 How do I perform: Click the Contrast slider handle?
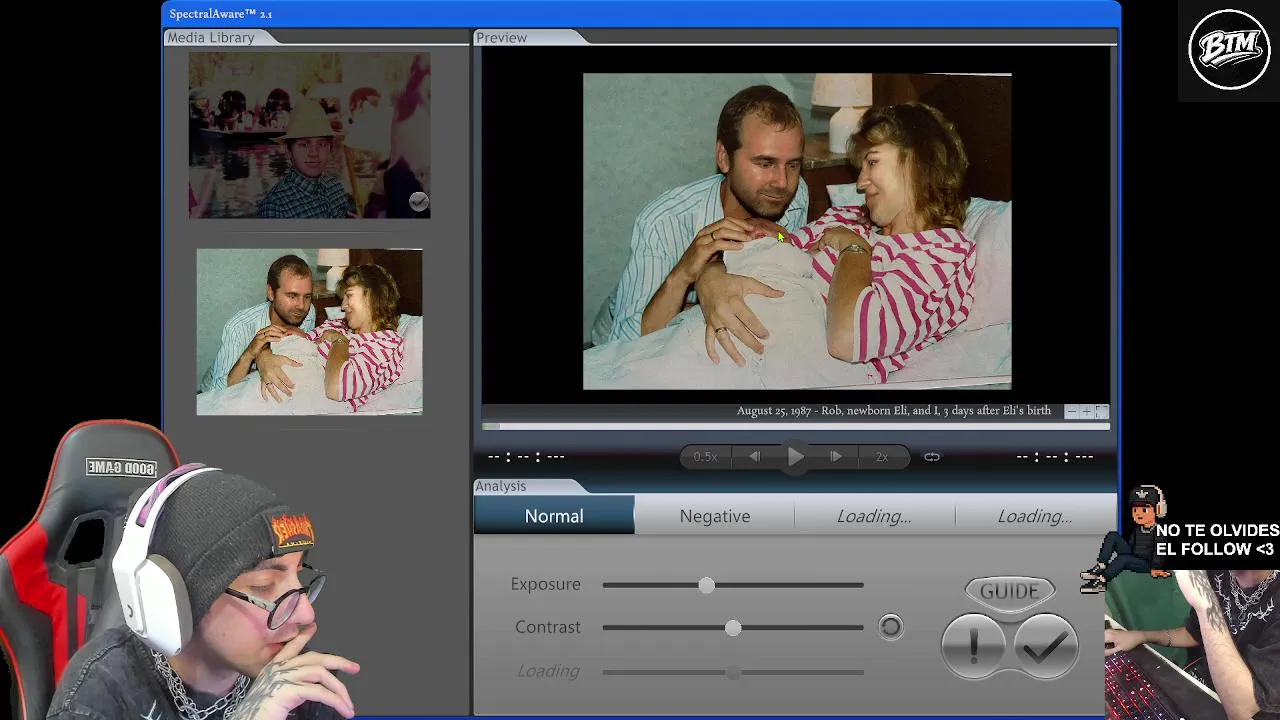pos(733,627)
